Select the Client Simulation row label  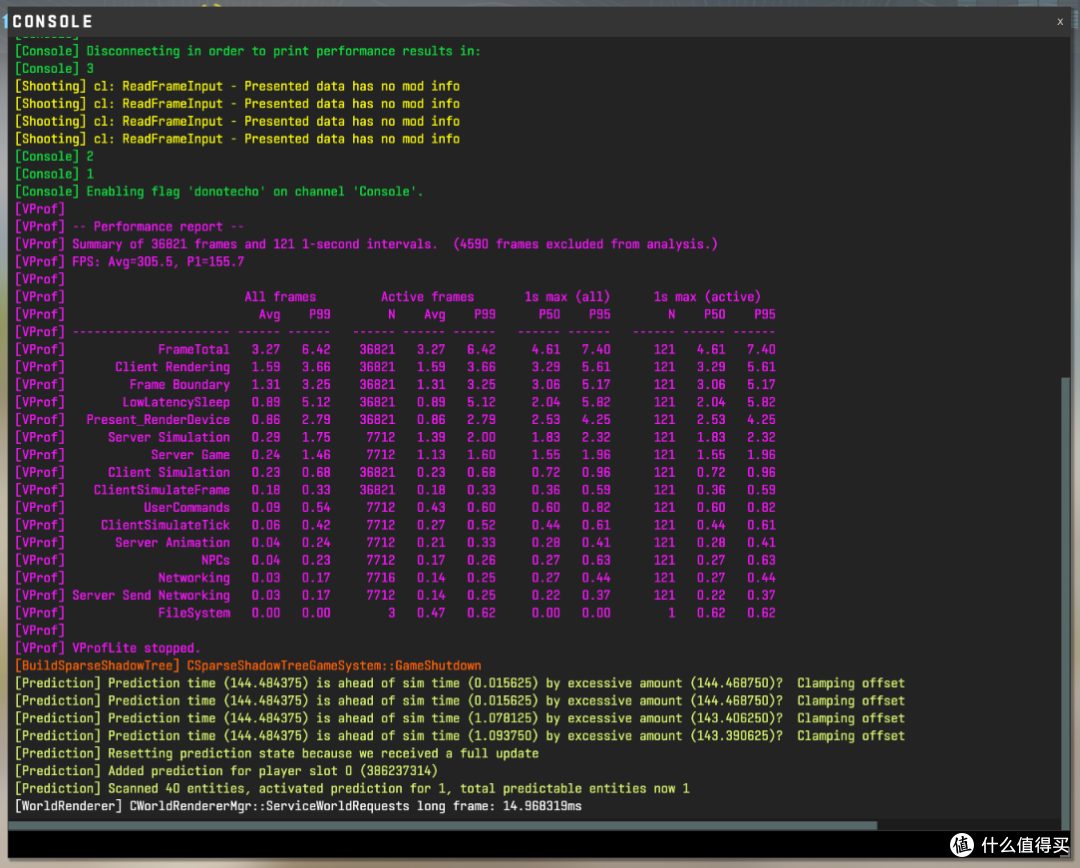coord(169,473)
